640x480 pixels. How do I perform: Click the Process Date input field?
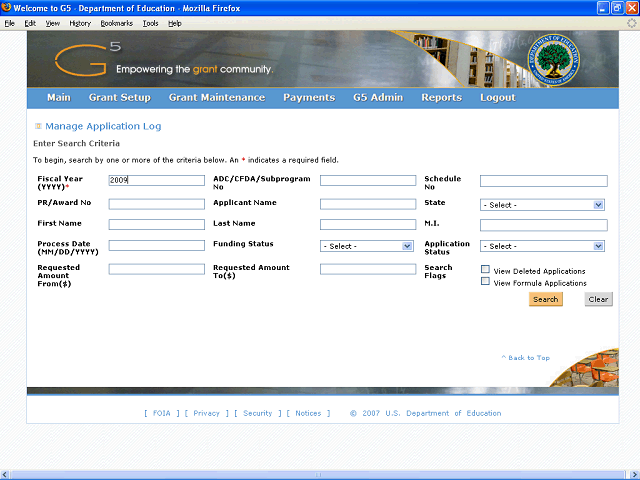click(x=157, y=245)
